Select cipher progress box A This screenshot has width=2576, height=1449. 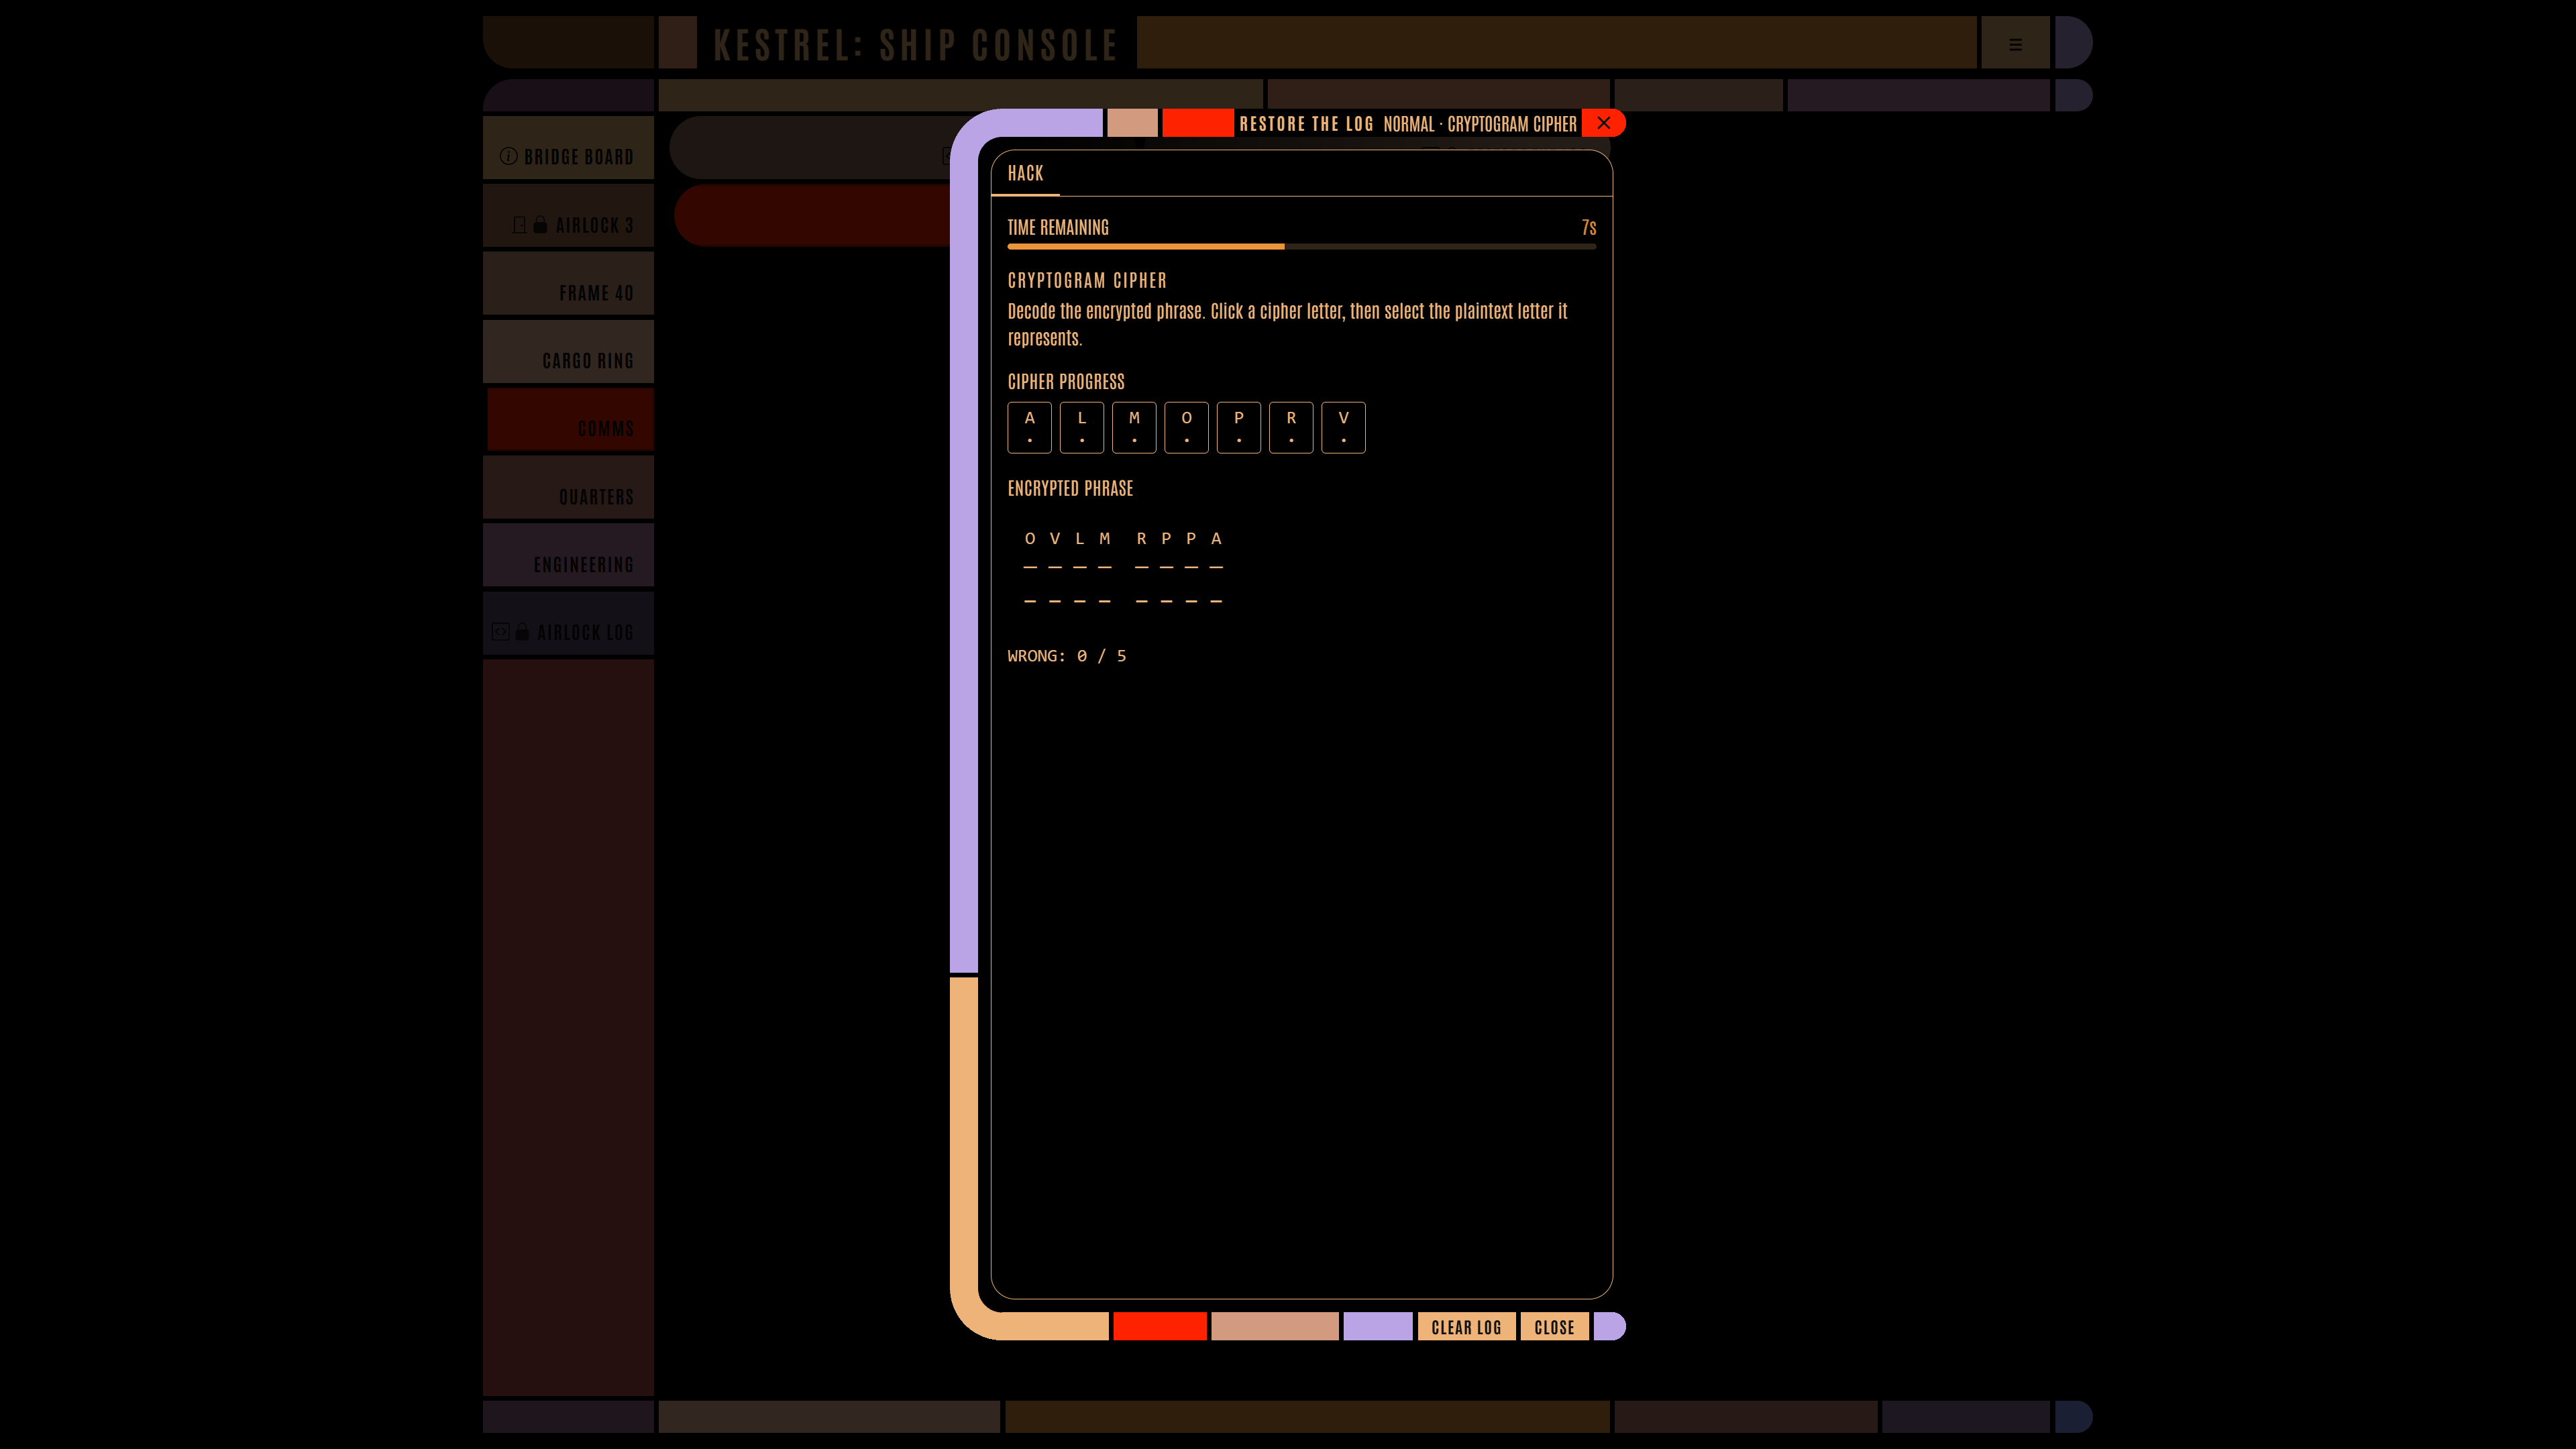coord(1029,427)
